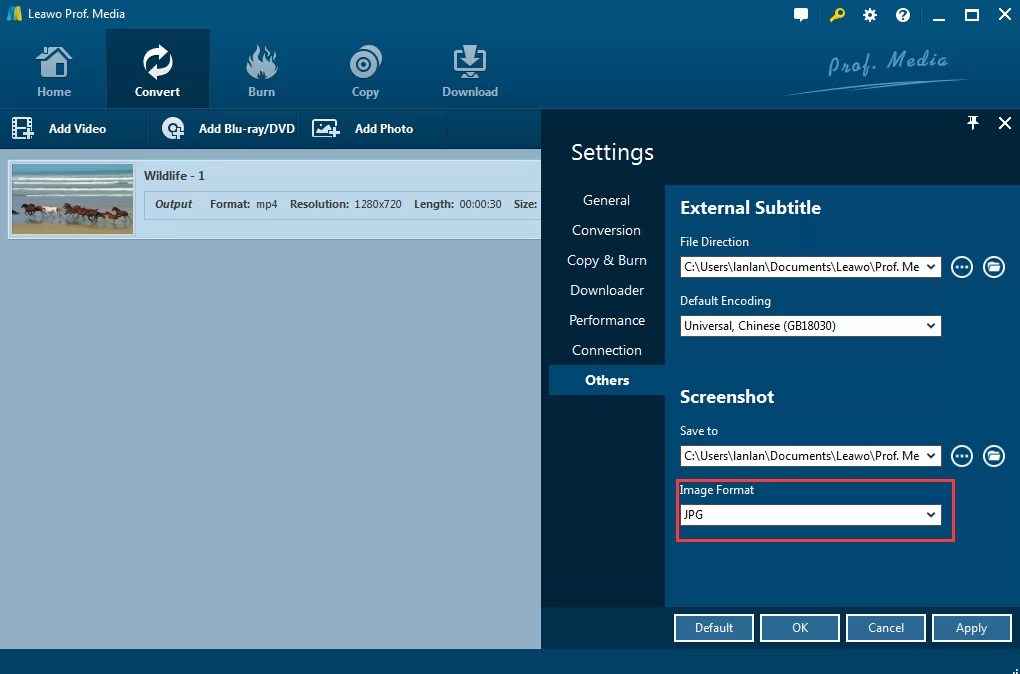The height and width of the screenshot is (674, 1020).
Task: Click the Add Blu-ray/DVD icon
Action: coord(173,128)
